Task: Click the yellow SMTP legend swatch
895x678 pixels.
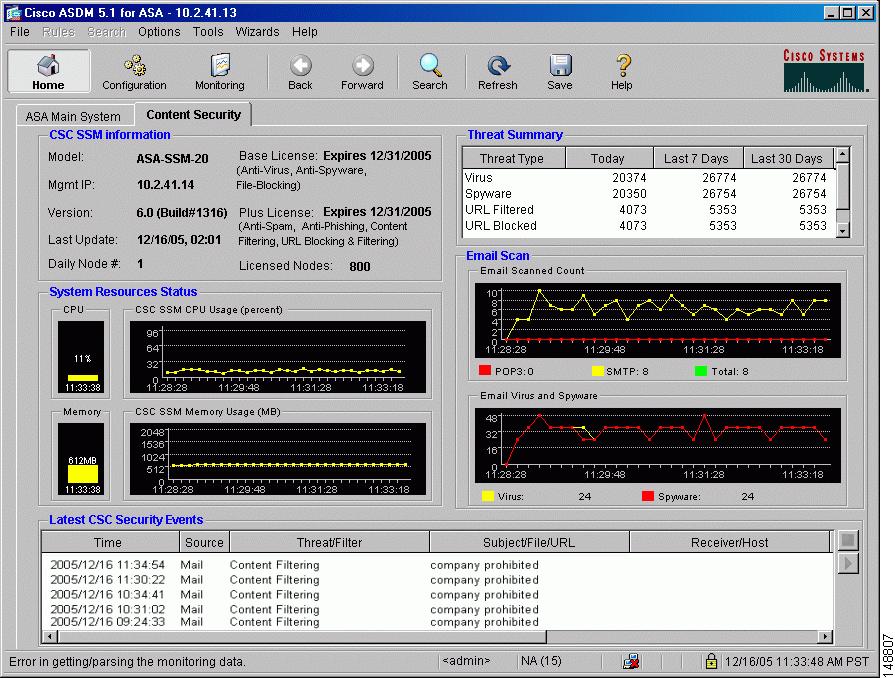Action: point(597,370)
